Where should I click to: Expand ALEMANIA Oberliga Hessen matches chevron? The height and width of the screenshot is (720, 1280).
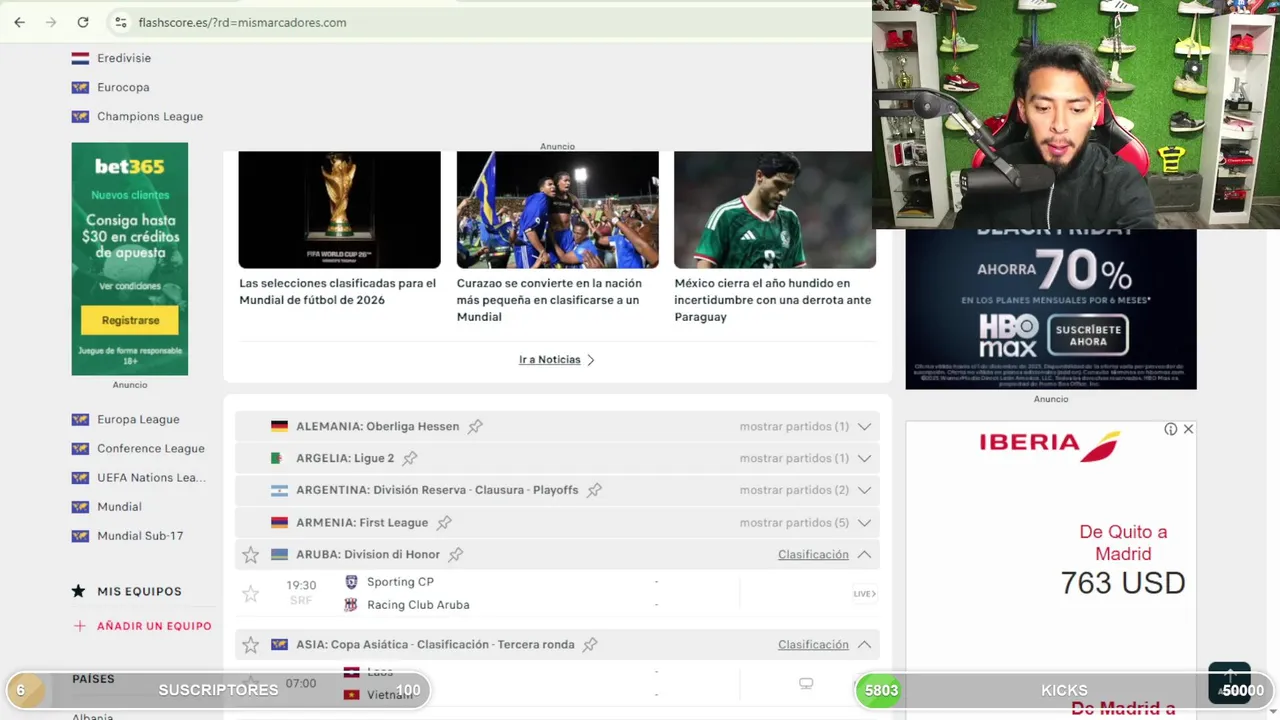tap(864, 426)
